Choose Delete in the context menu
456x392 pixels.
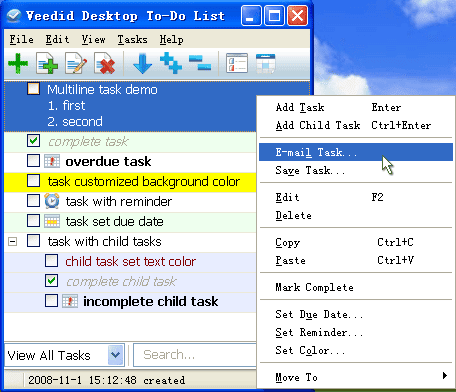[x=356, y=215]
